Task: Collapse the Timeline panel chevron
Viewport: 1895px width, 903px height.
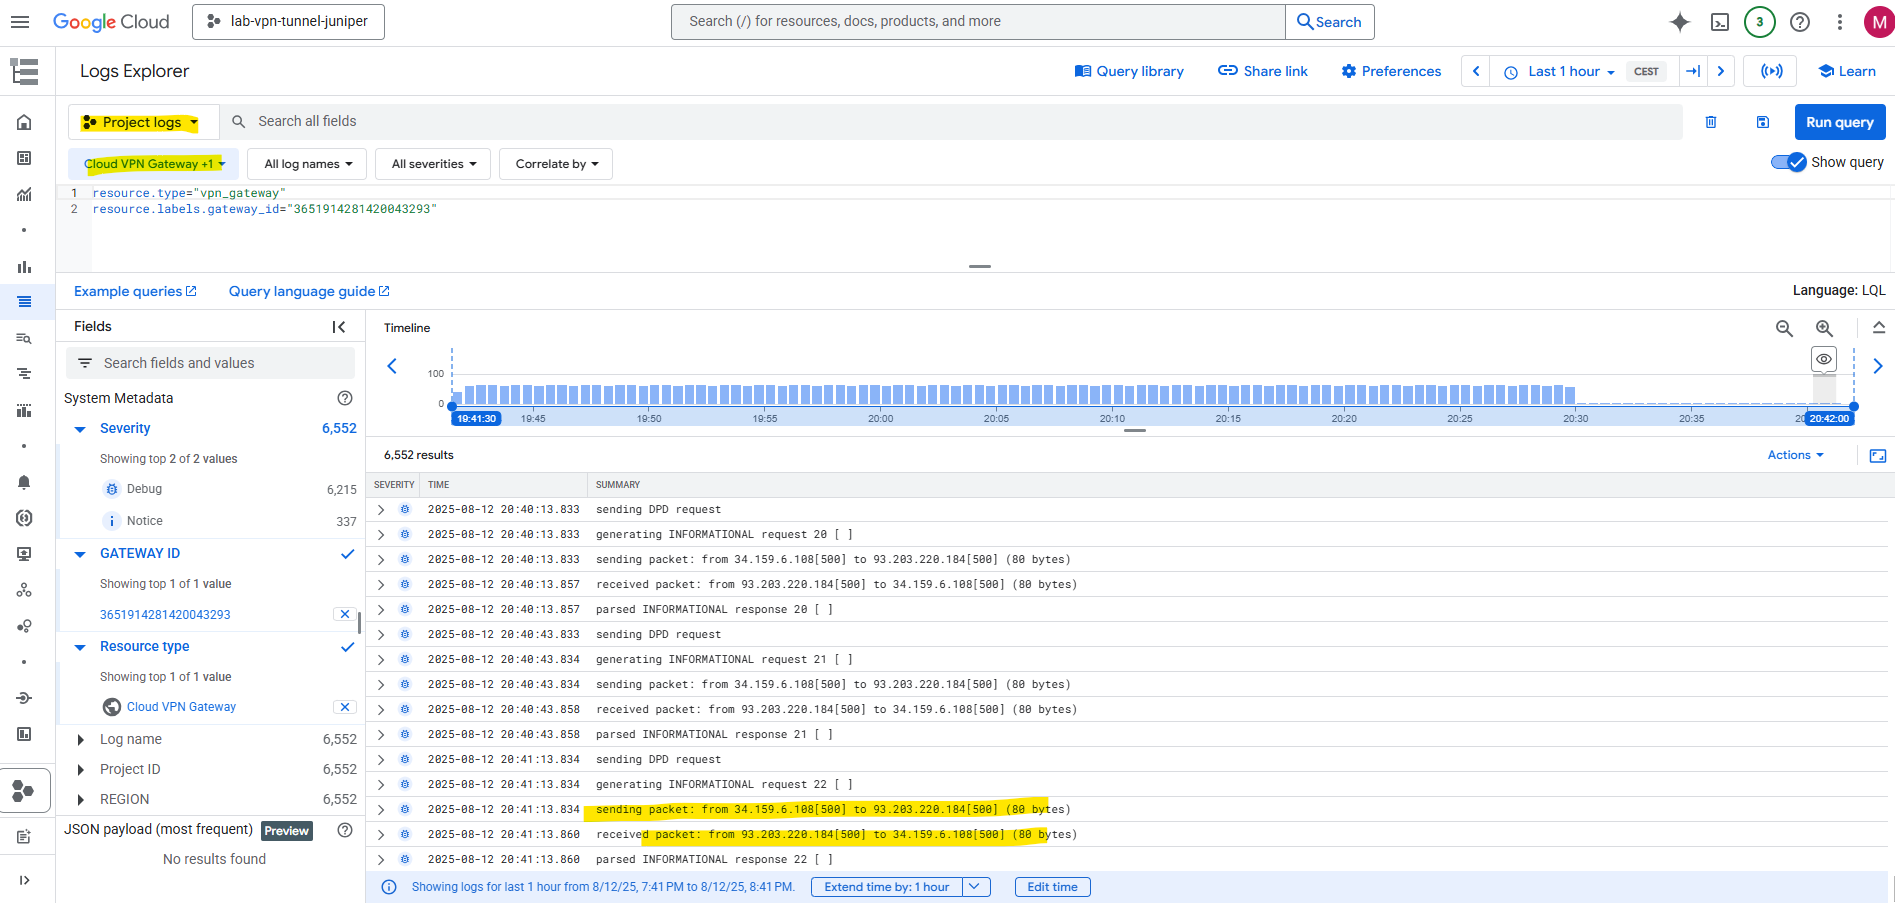Action: [x=1879, y=328]
